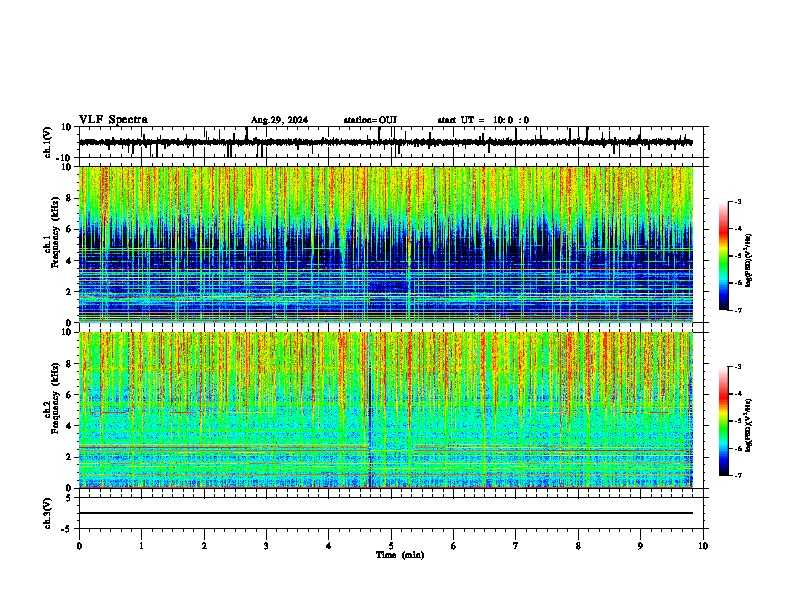Click the ch.1 spectrogram color scale bar
This screenshot has height=612, width=792.
pos(724,256)
